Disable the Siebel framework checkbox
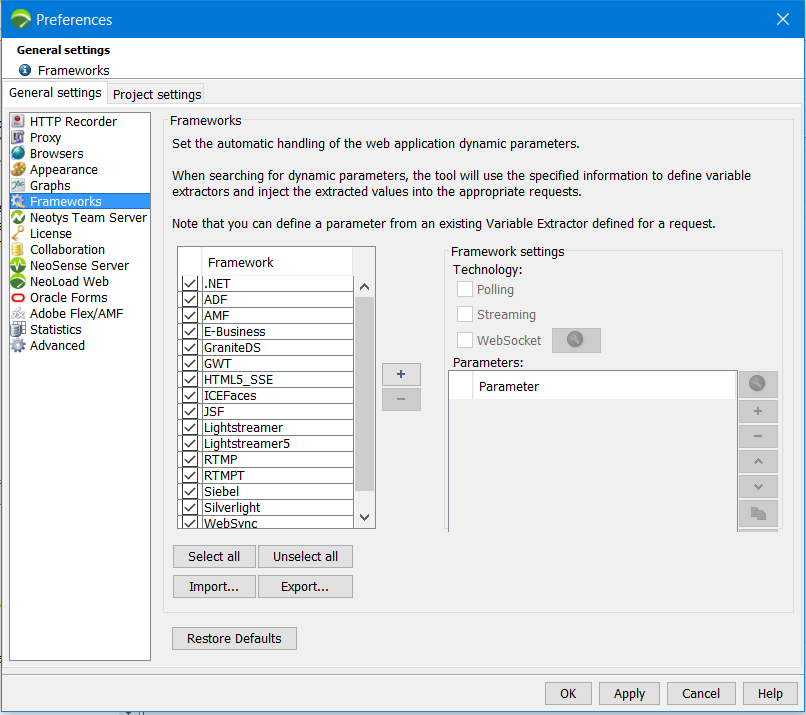 [189, 492]
